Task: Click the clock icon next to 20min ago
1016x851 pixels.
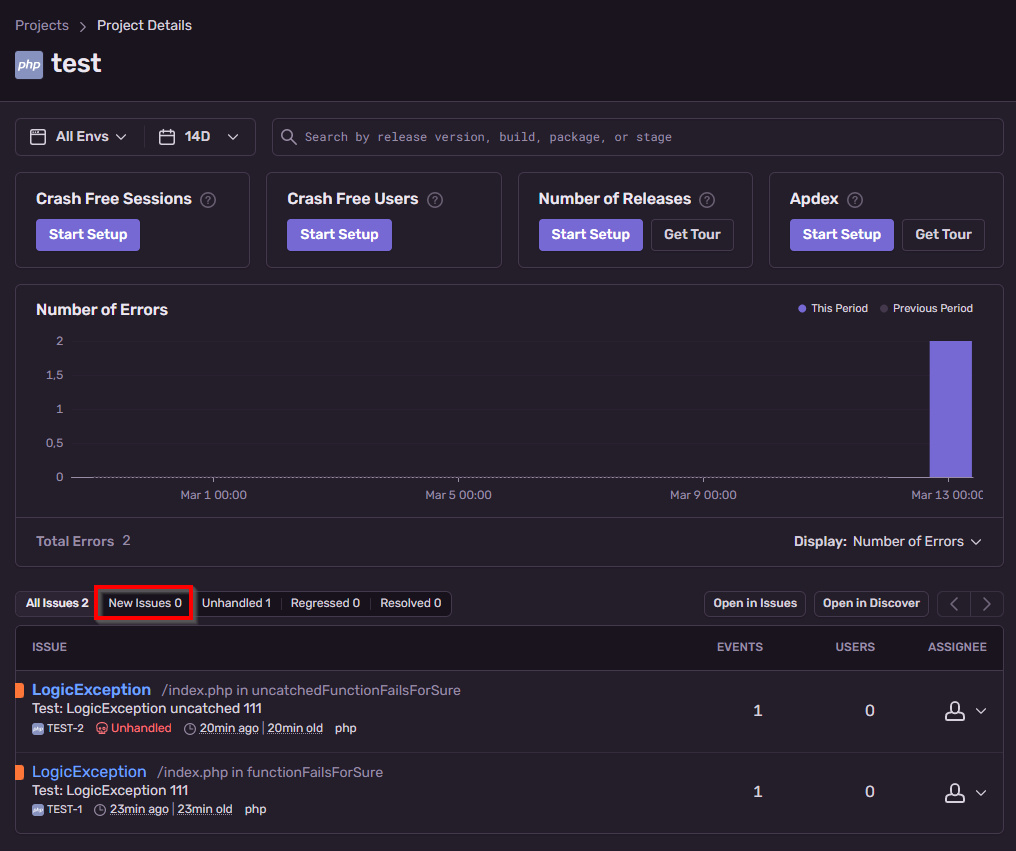Action: (189, 727)
